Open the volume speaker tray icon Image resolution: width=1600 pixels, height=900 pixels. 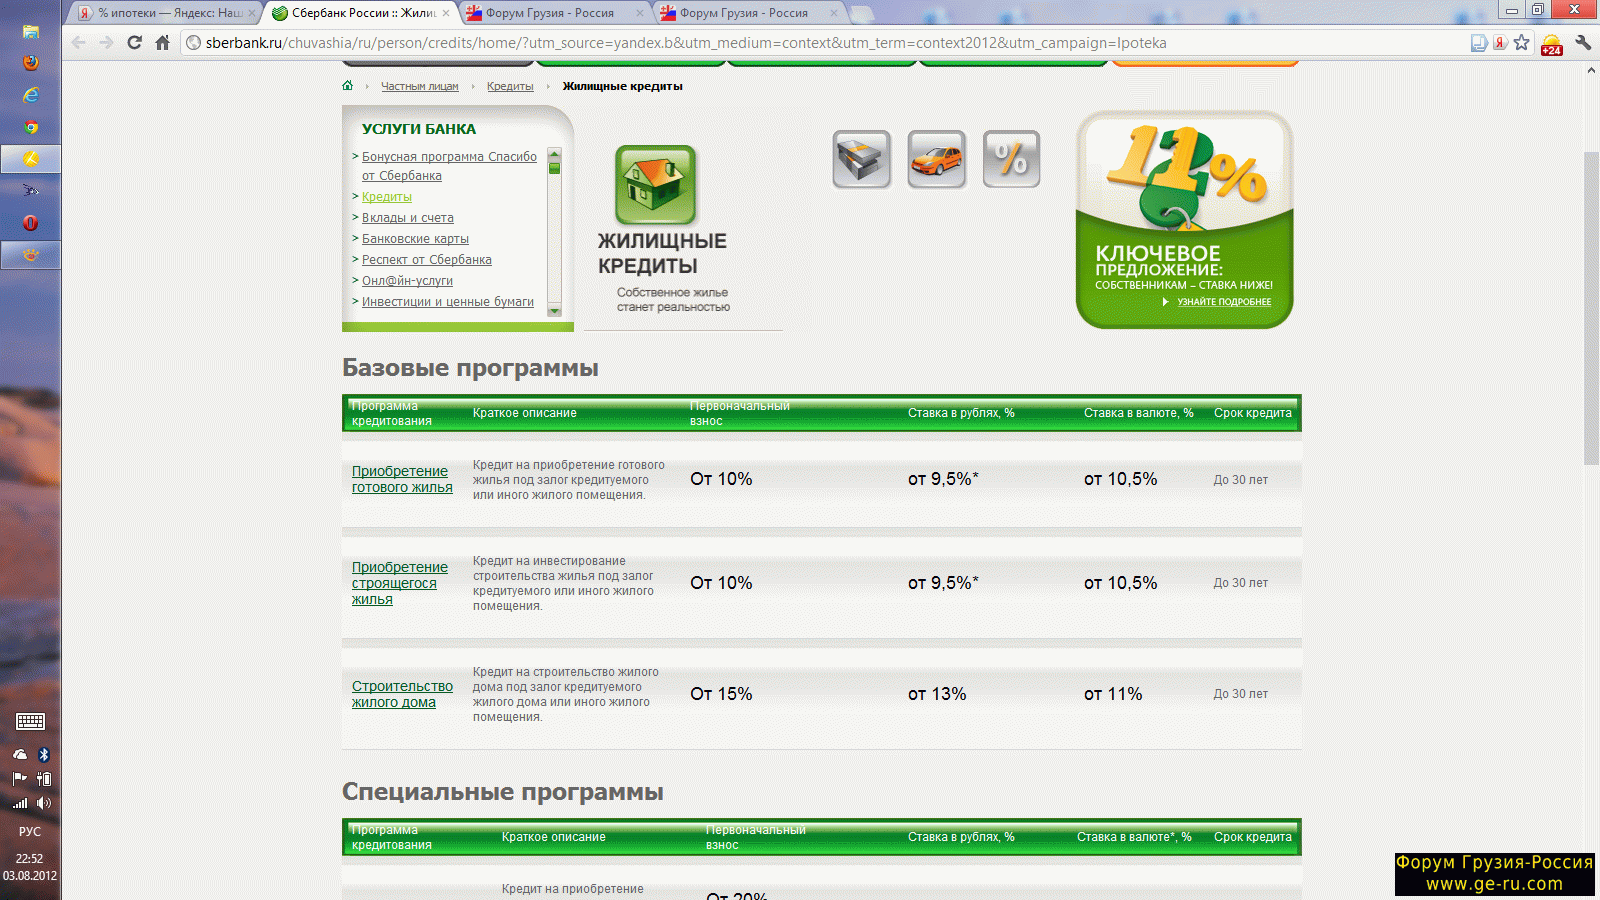pos(44,803)
